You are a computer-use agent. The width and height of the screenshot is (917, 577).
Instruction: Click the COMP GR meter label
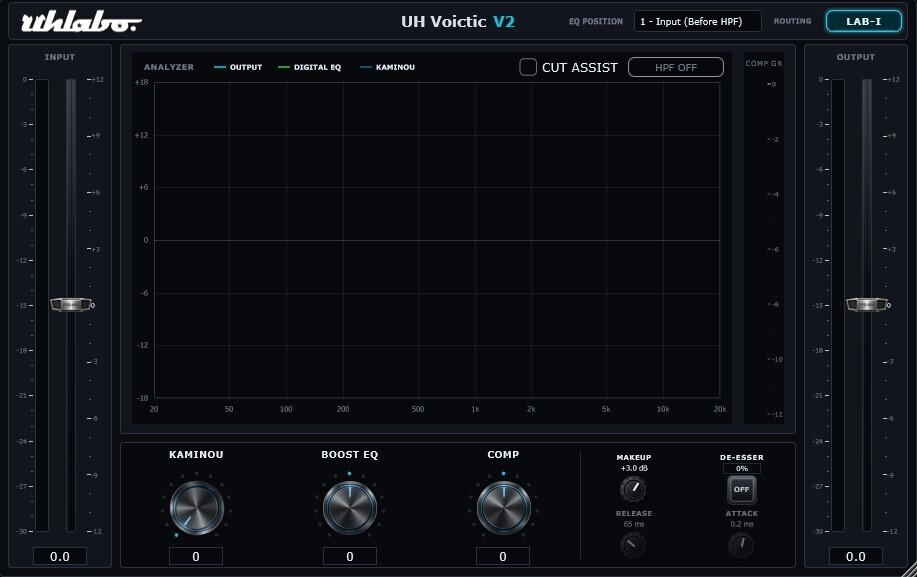point(763,63)
